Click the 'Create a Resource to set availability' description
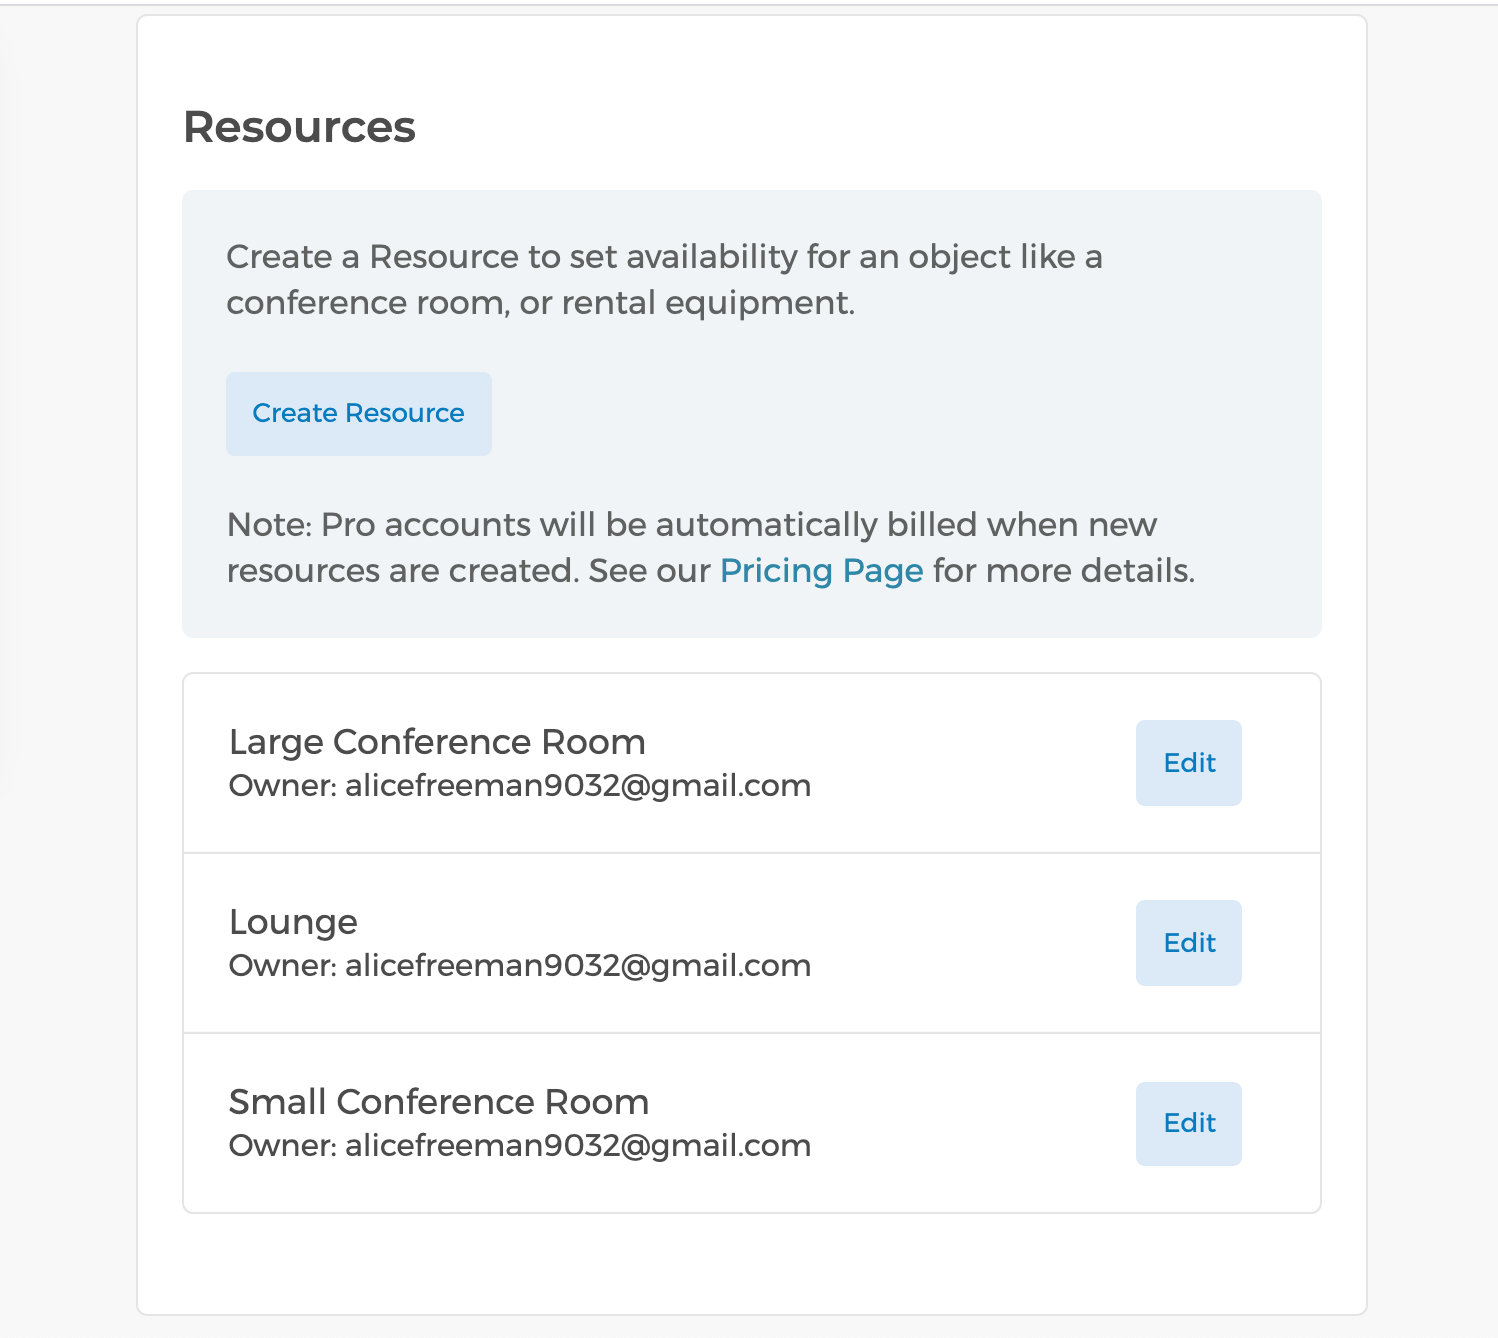The height and width of the screenshot is (1338, 1498). pyautogui.click(x=664, y=279)
